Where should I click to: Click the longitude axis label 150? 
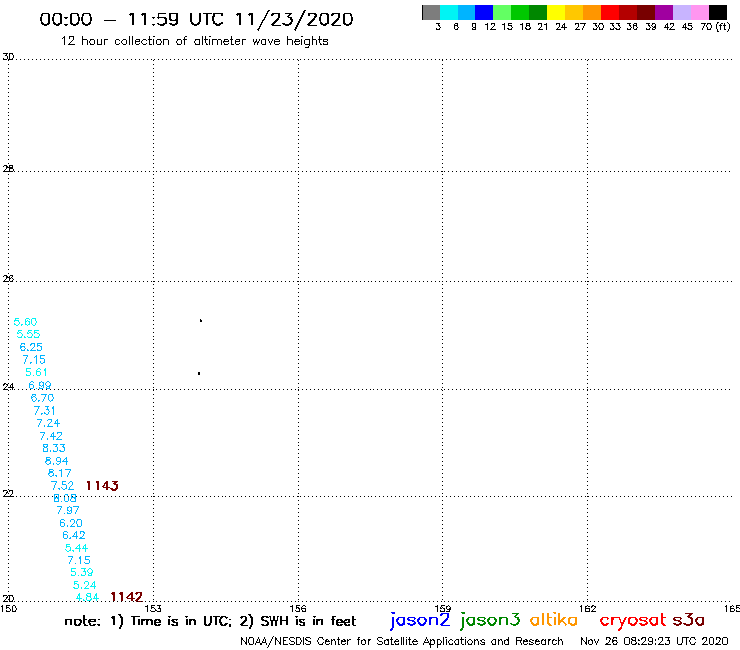[x=8, y=608]
